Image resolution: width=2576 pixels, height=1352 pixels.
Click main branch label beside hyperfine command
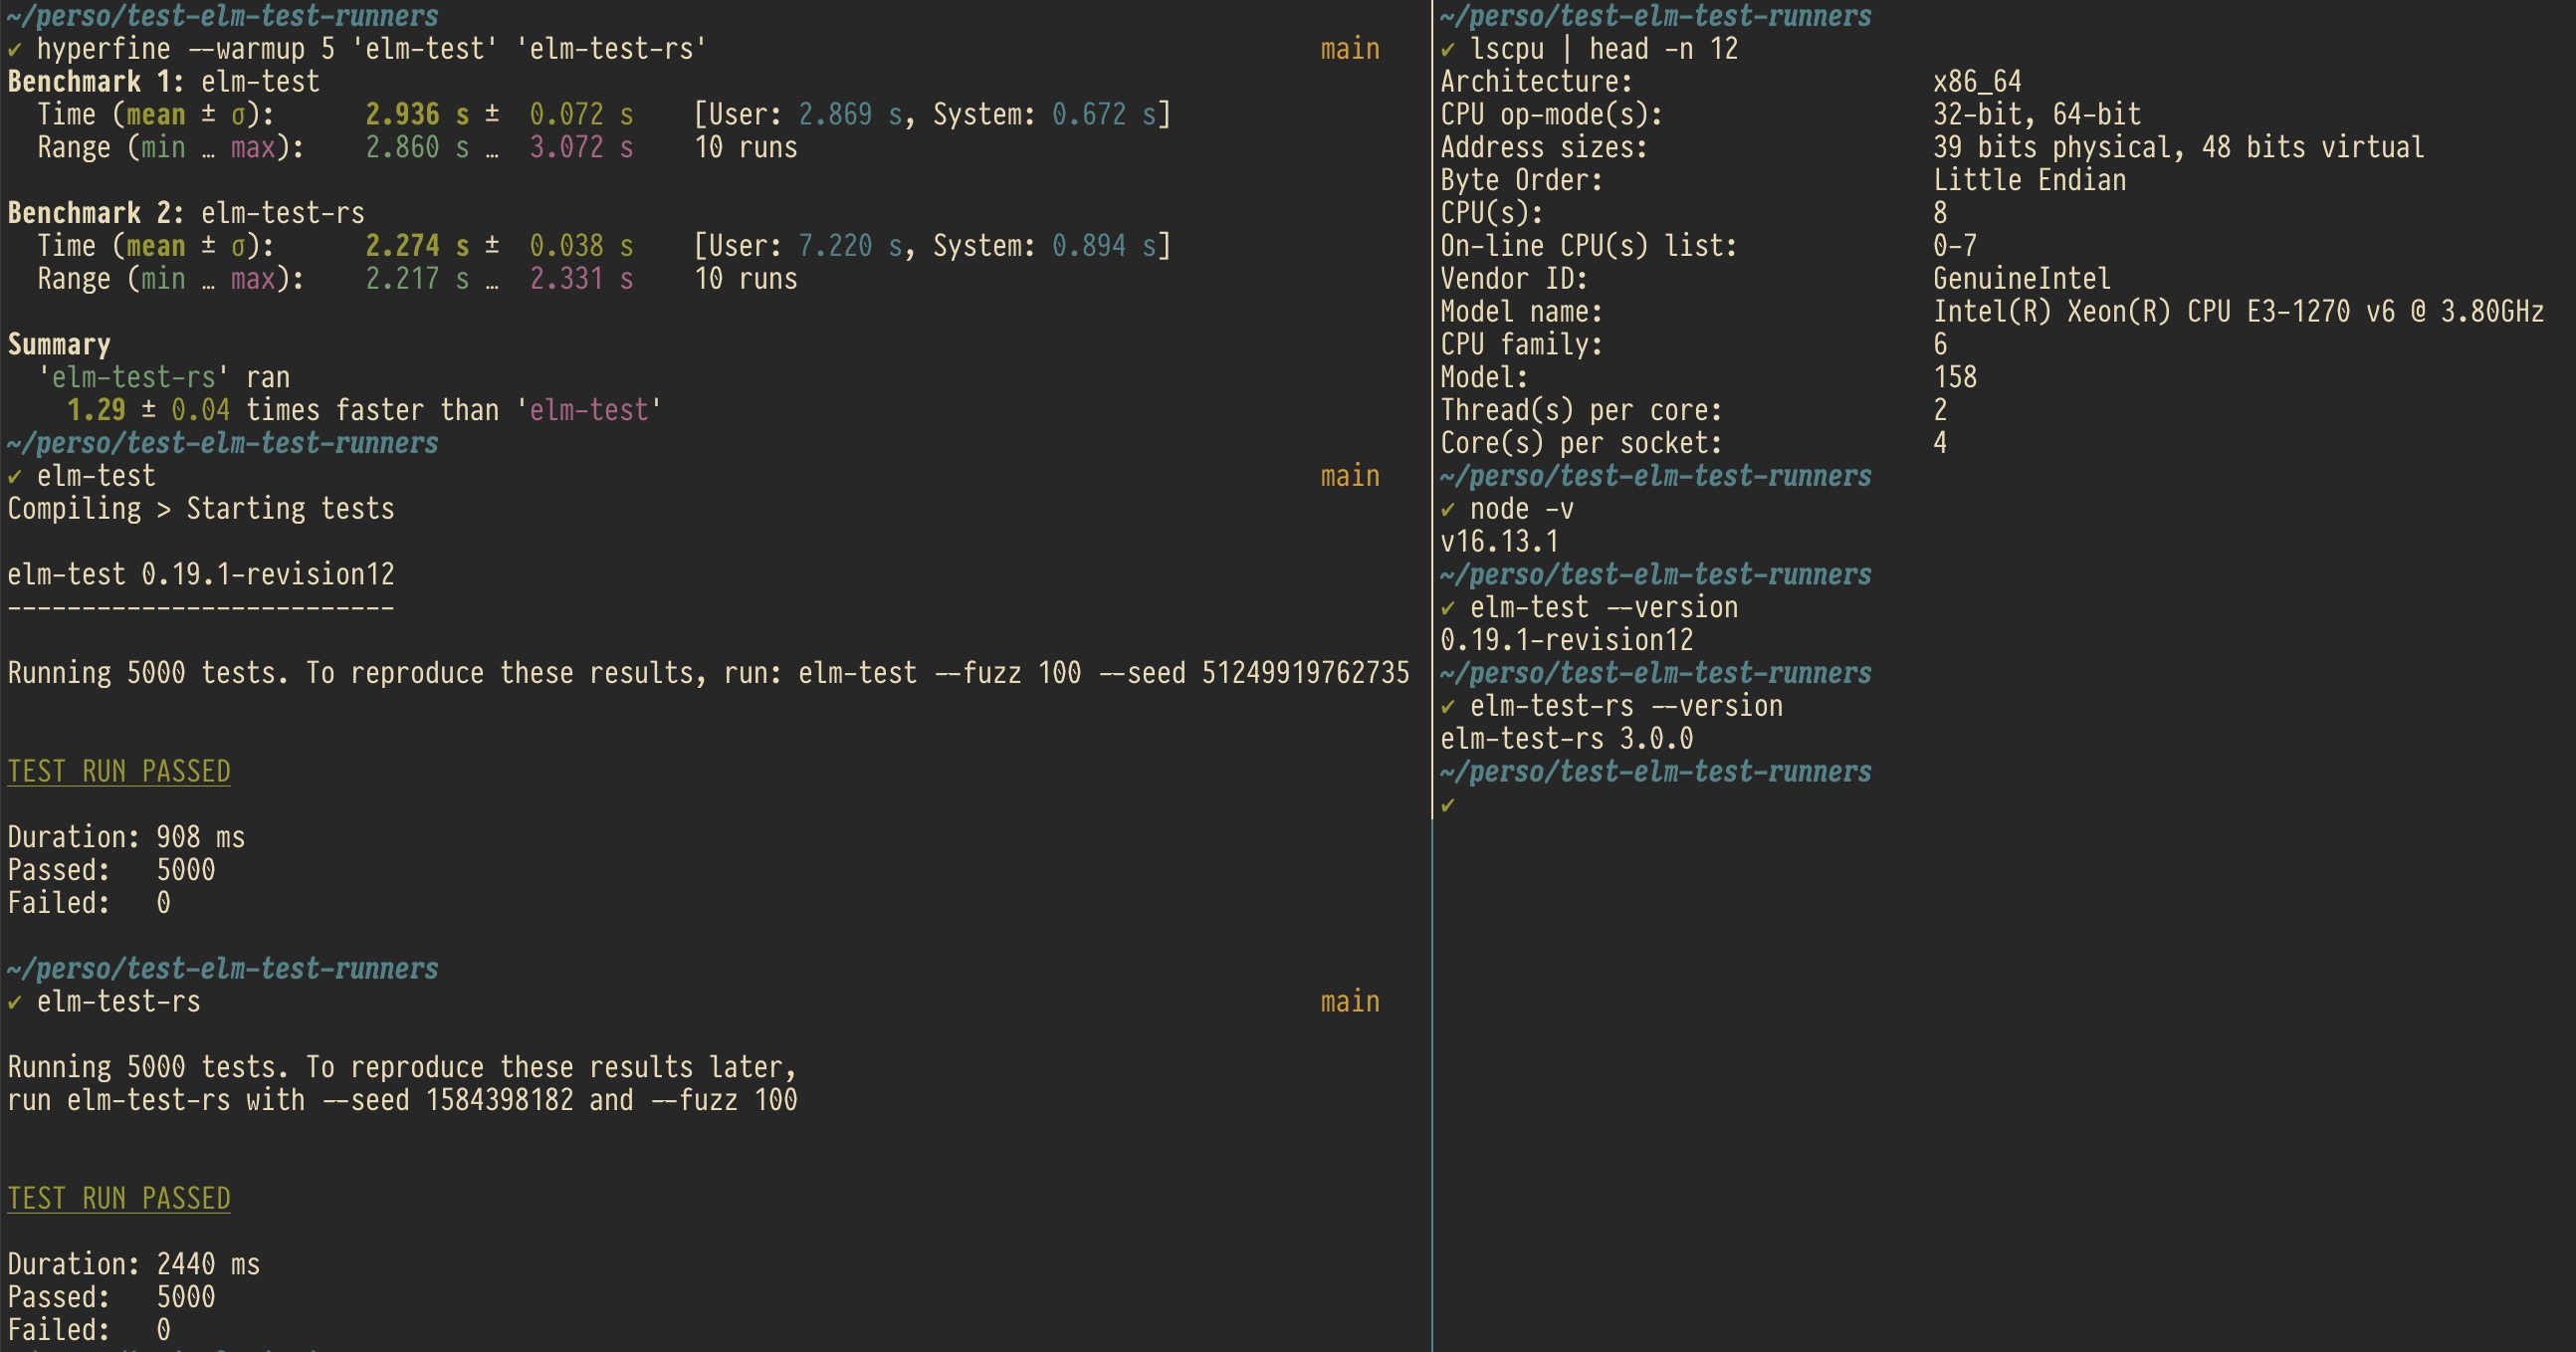pyautogui.click(x=1349, y=49)
